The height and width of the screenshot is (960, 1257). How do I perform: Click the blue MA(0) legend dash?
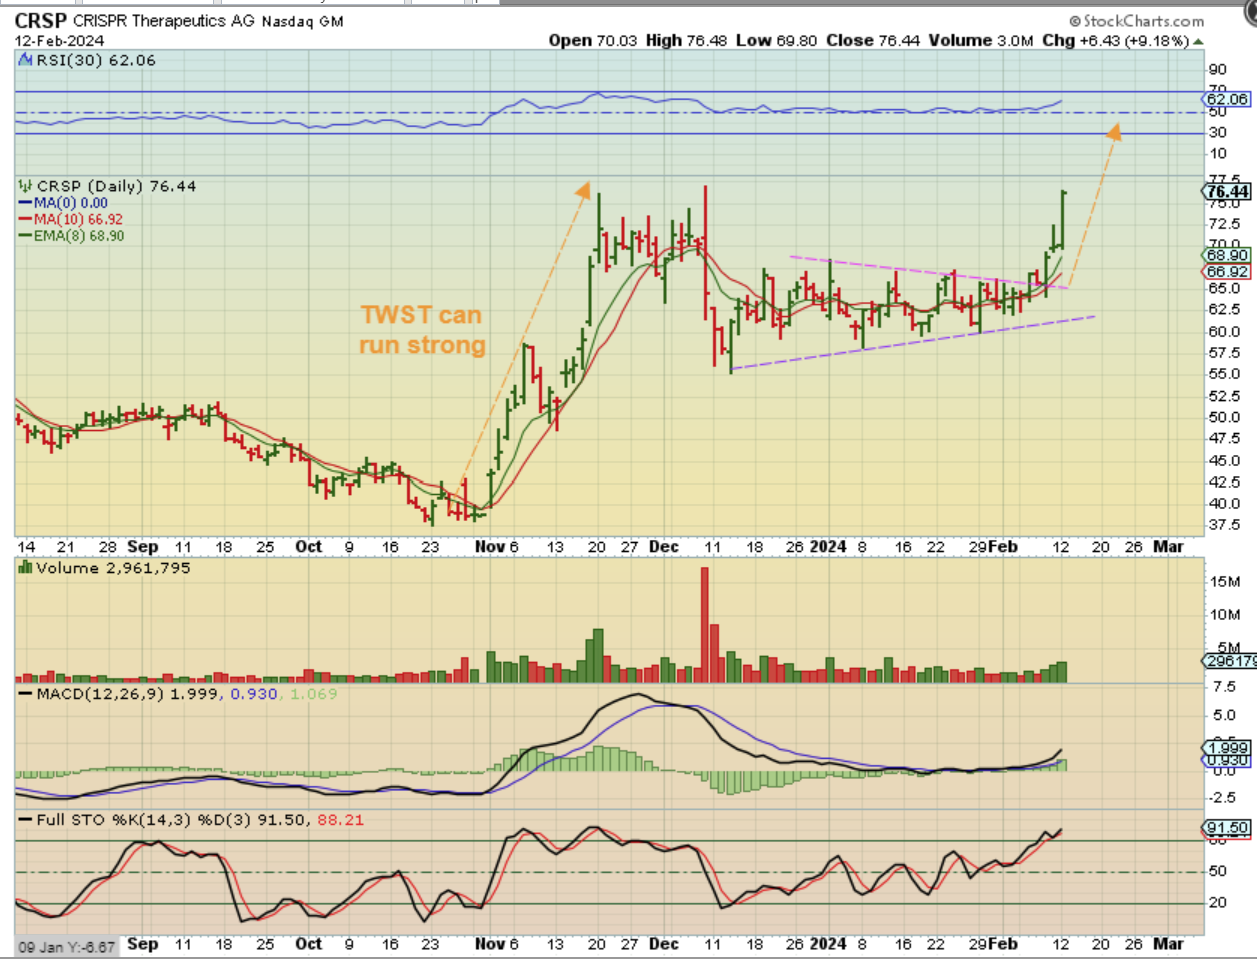point(26,203)
